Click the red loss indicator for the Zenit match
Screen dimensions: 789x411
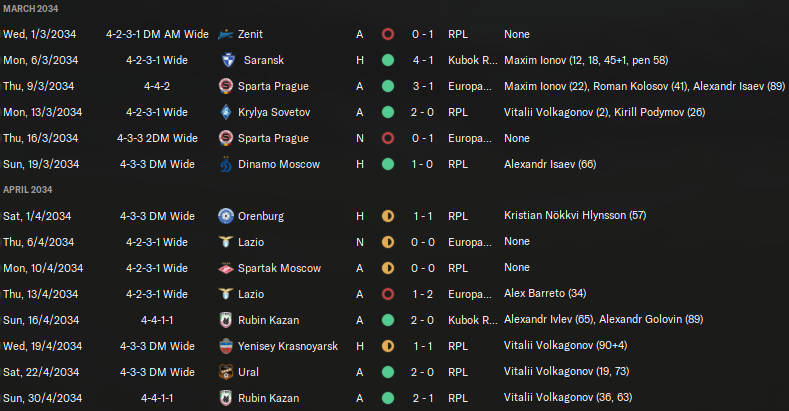click(388, 34)
